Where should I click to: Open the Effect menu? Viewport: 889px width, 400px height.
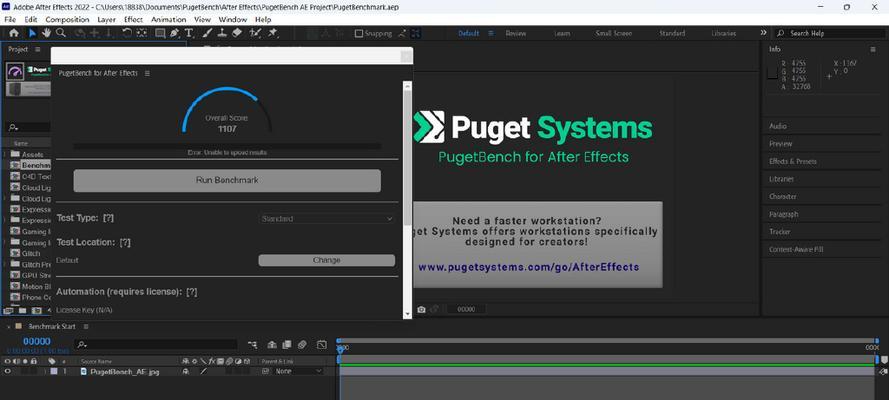(x=134, y=19)
